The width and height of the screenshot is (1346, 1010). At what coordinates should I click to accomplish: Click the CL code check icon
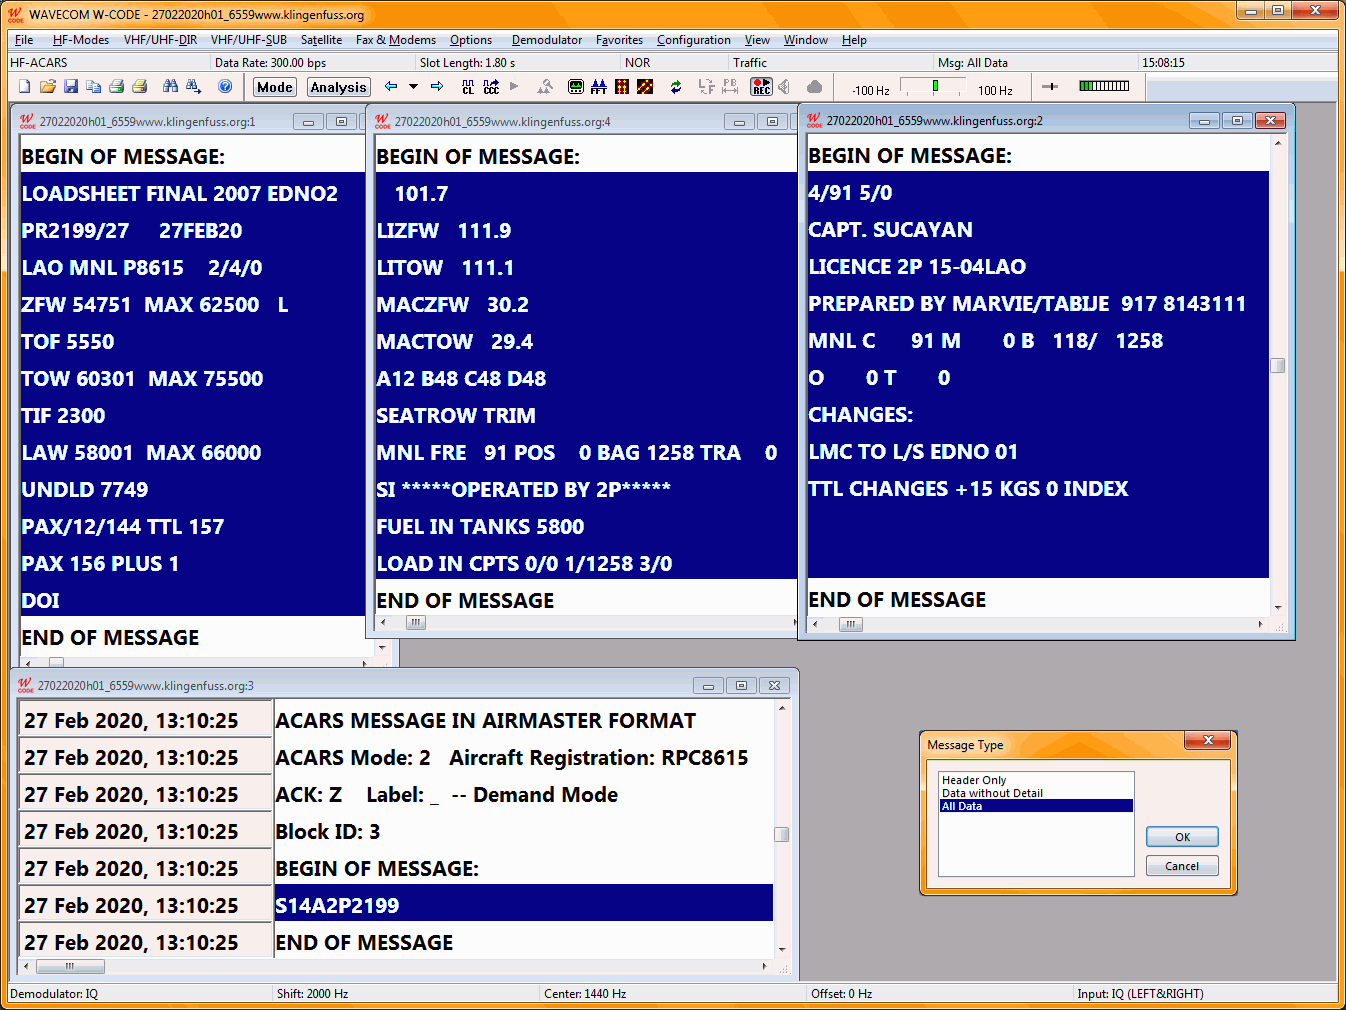tap(468, 87)
